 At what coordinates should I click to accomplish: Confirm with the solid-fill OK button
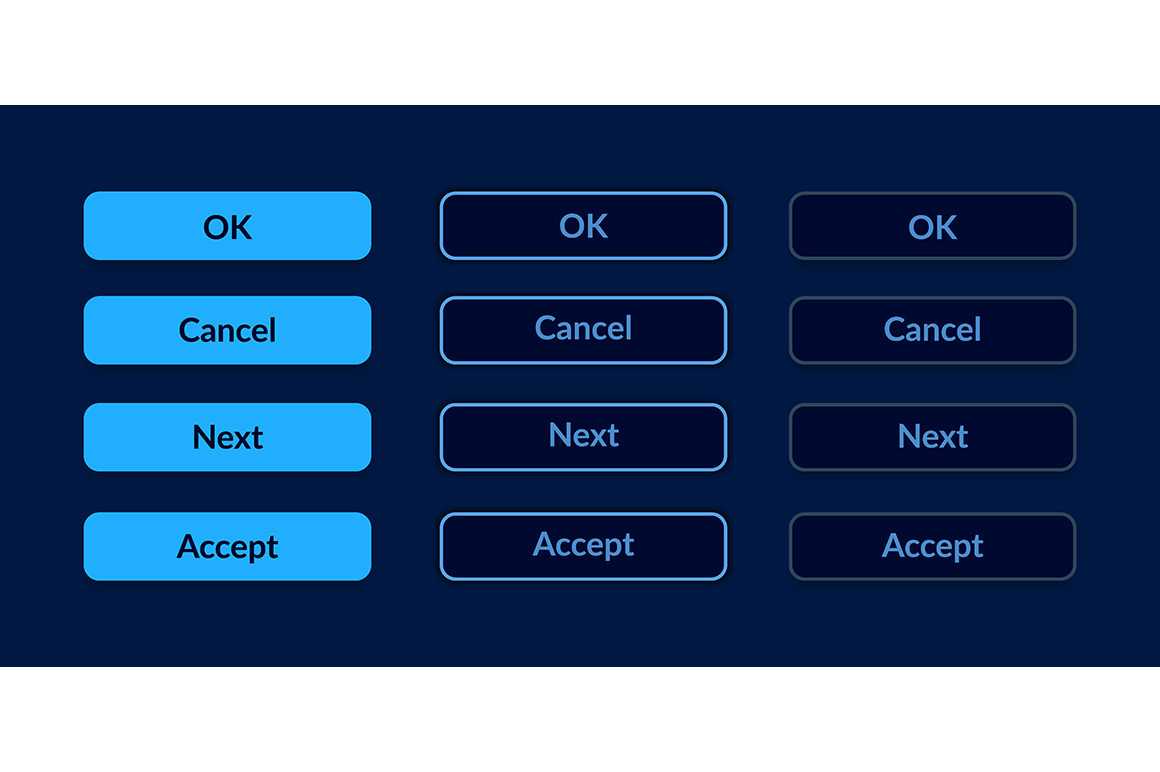(227, 226)
